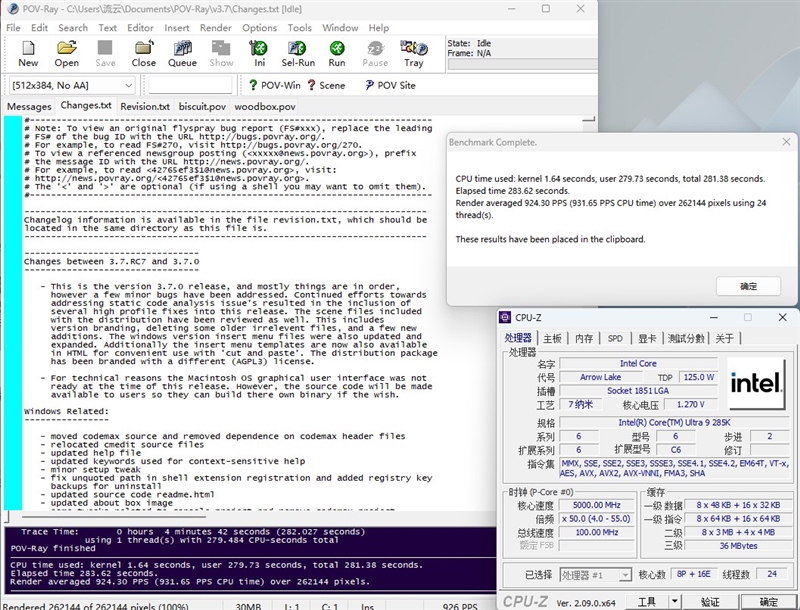Click the Close file toolbar icon
This screenshot has height=610, width=800.
coord(144,53)
